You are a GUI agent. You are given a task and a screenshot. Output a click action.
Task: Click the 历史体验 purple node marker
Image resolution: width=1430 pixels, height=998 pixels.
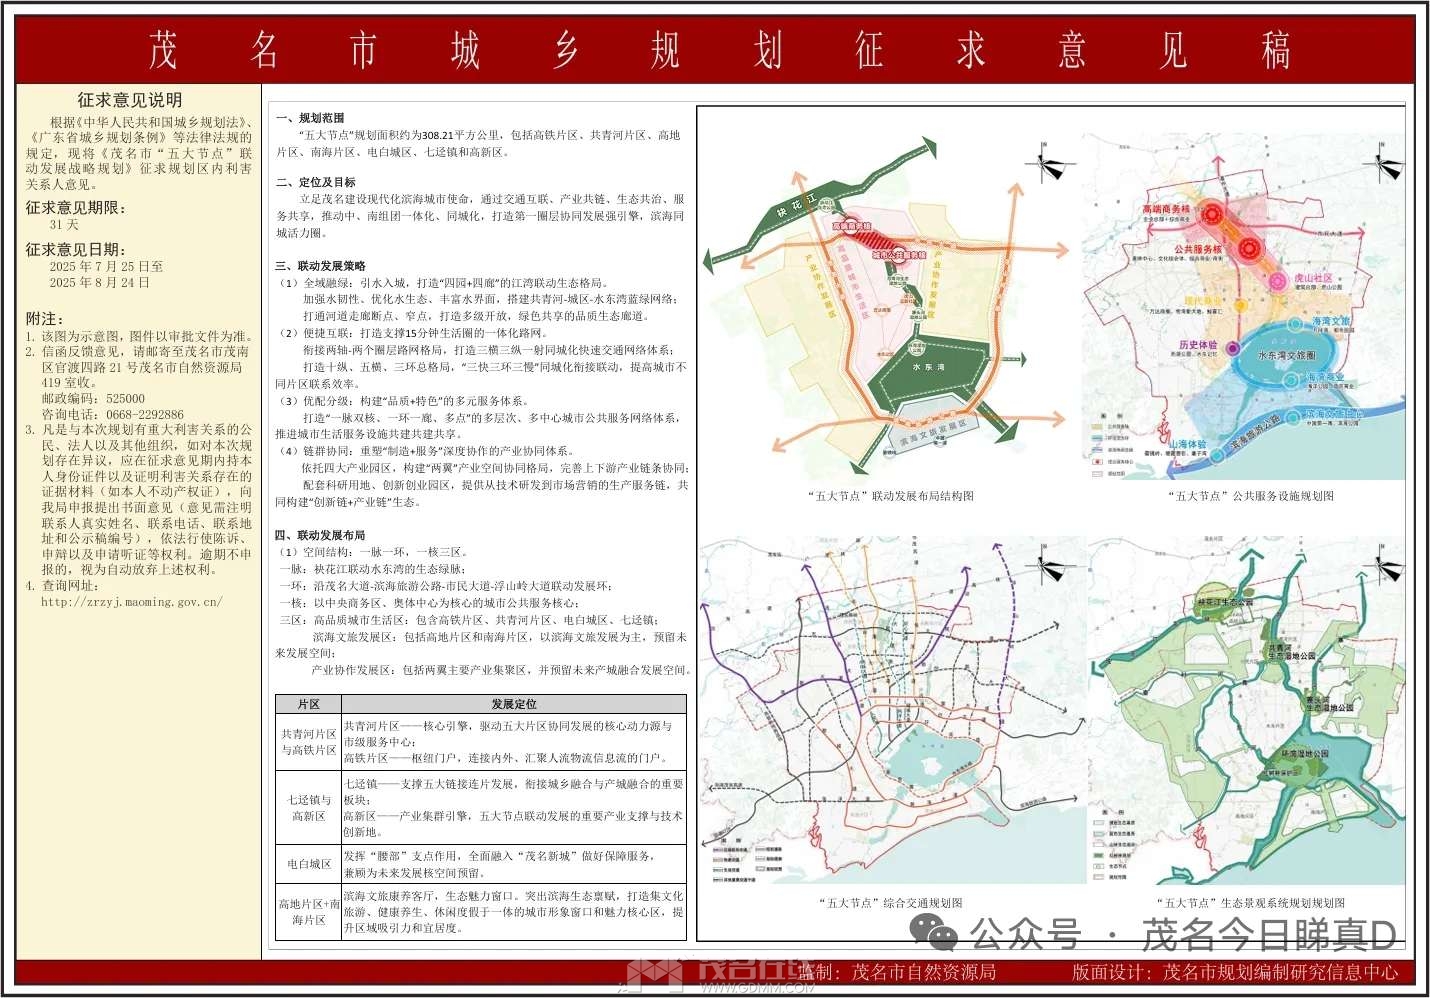pos(1233,349)
